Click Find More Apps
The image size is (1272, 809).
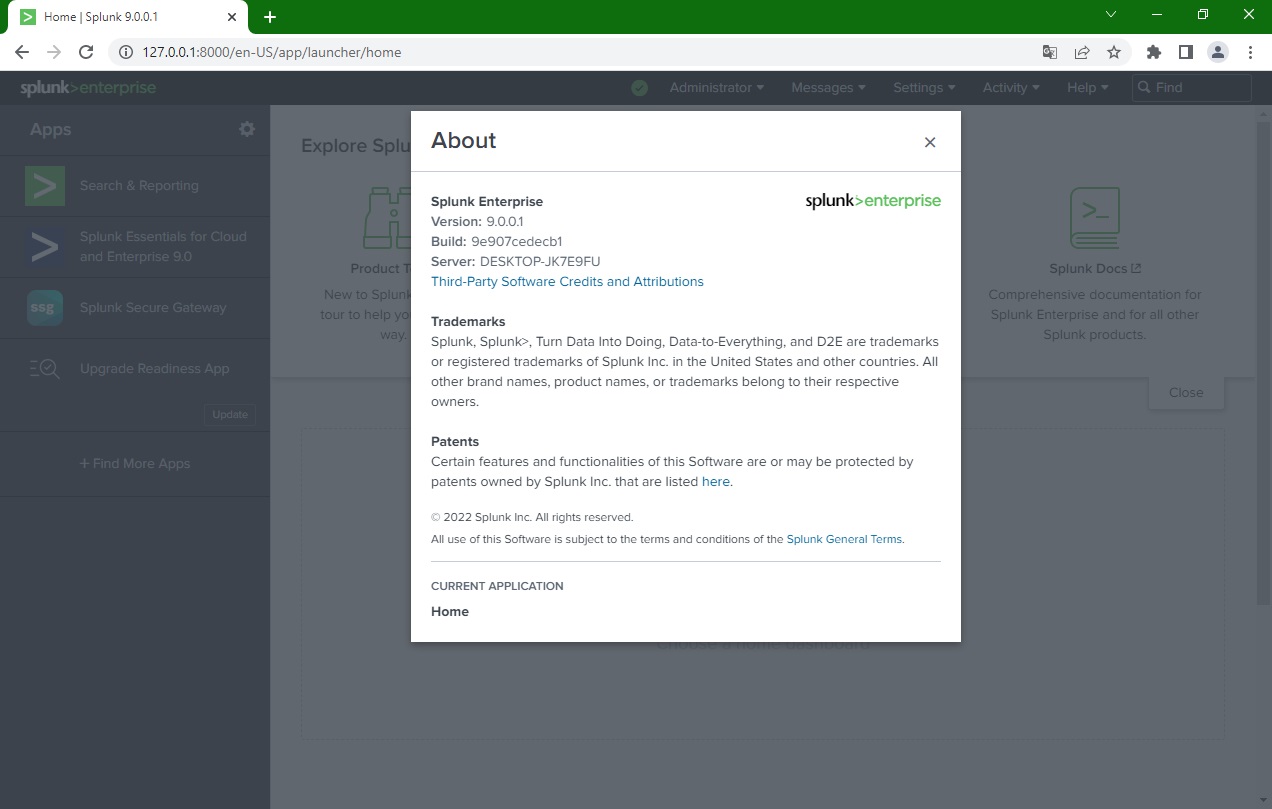pyautogui.click(x=135, y=463)
